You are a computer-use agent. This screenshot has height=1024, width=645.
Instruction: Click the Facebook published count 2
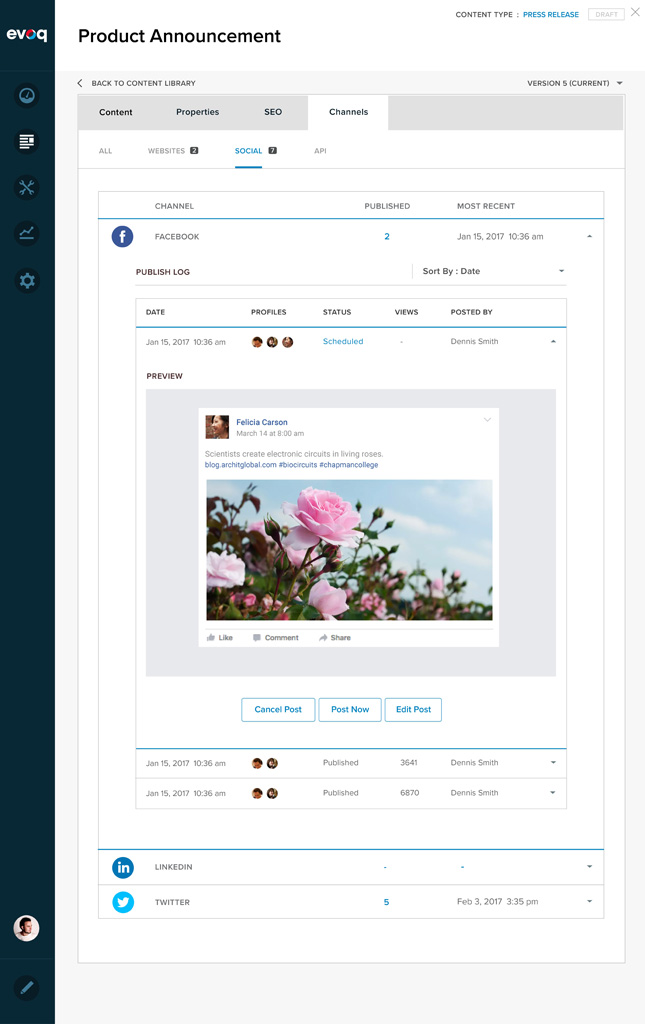pos(386,236)
